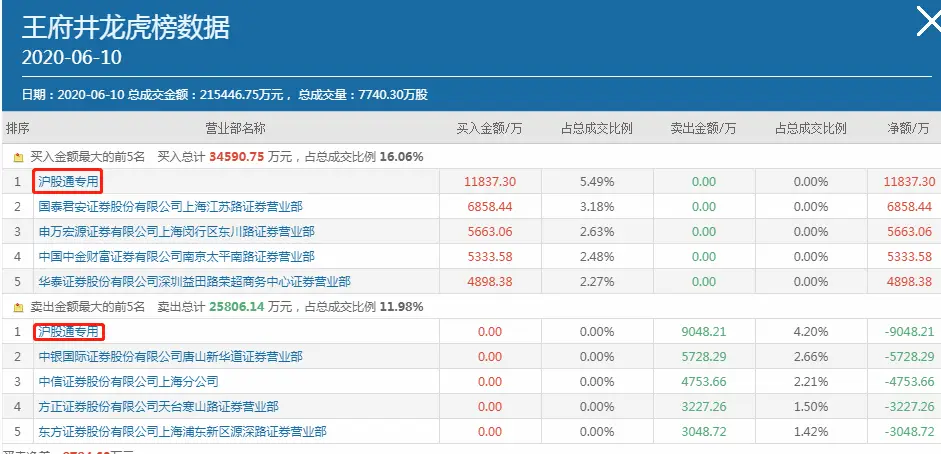Click the 5.49% ratio cell
Image resolution: width=941 pixels, height=454 pixels.
597,182
